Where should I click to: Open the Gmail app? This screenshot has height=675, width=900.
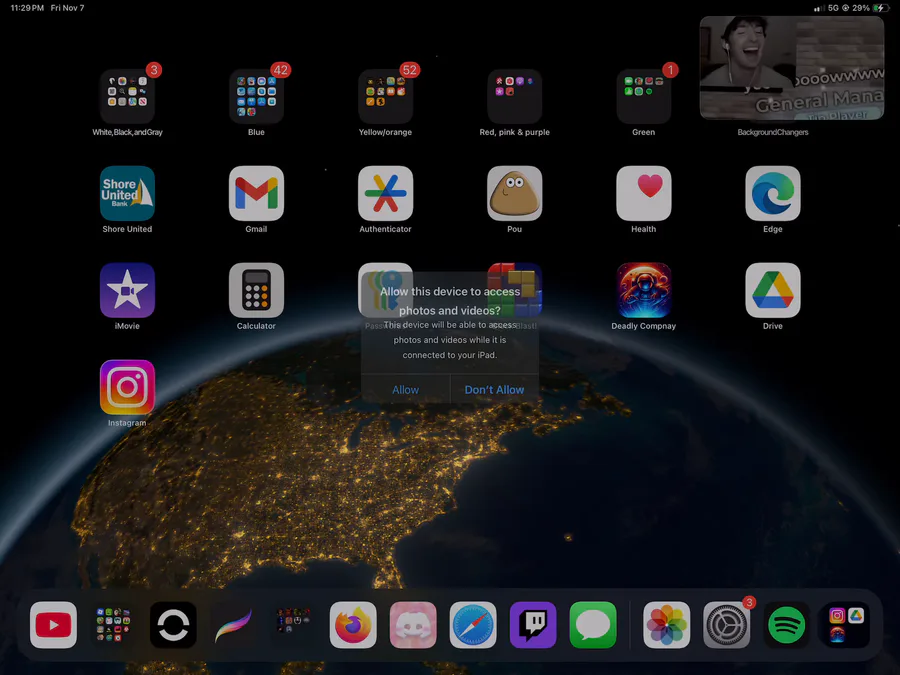[x=257, y=193]
